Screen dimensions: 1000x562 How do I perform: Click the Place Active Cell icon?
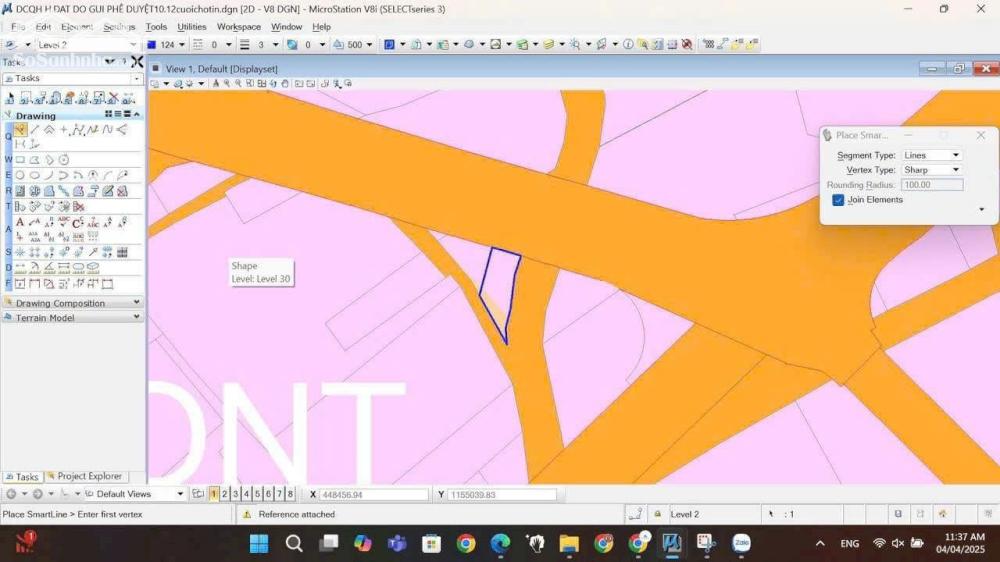click(x=20, y=253)
